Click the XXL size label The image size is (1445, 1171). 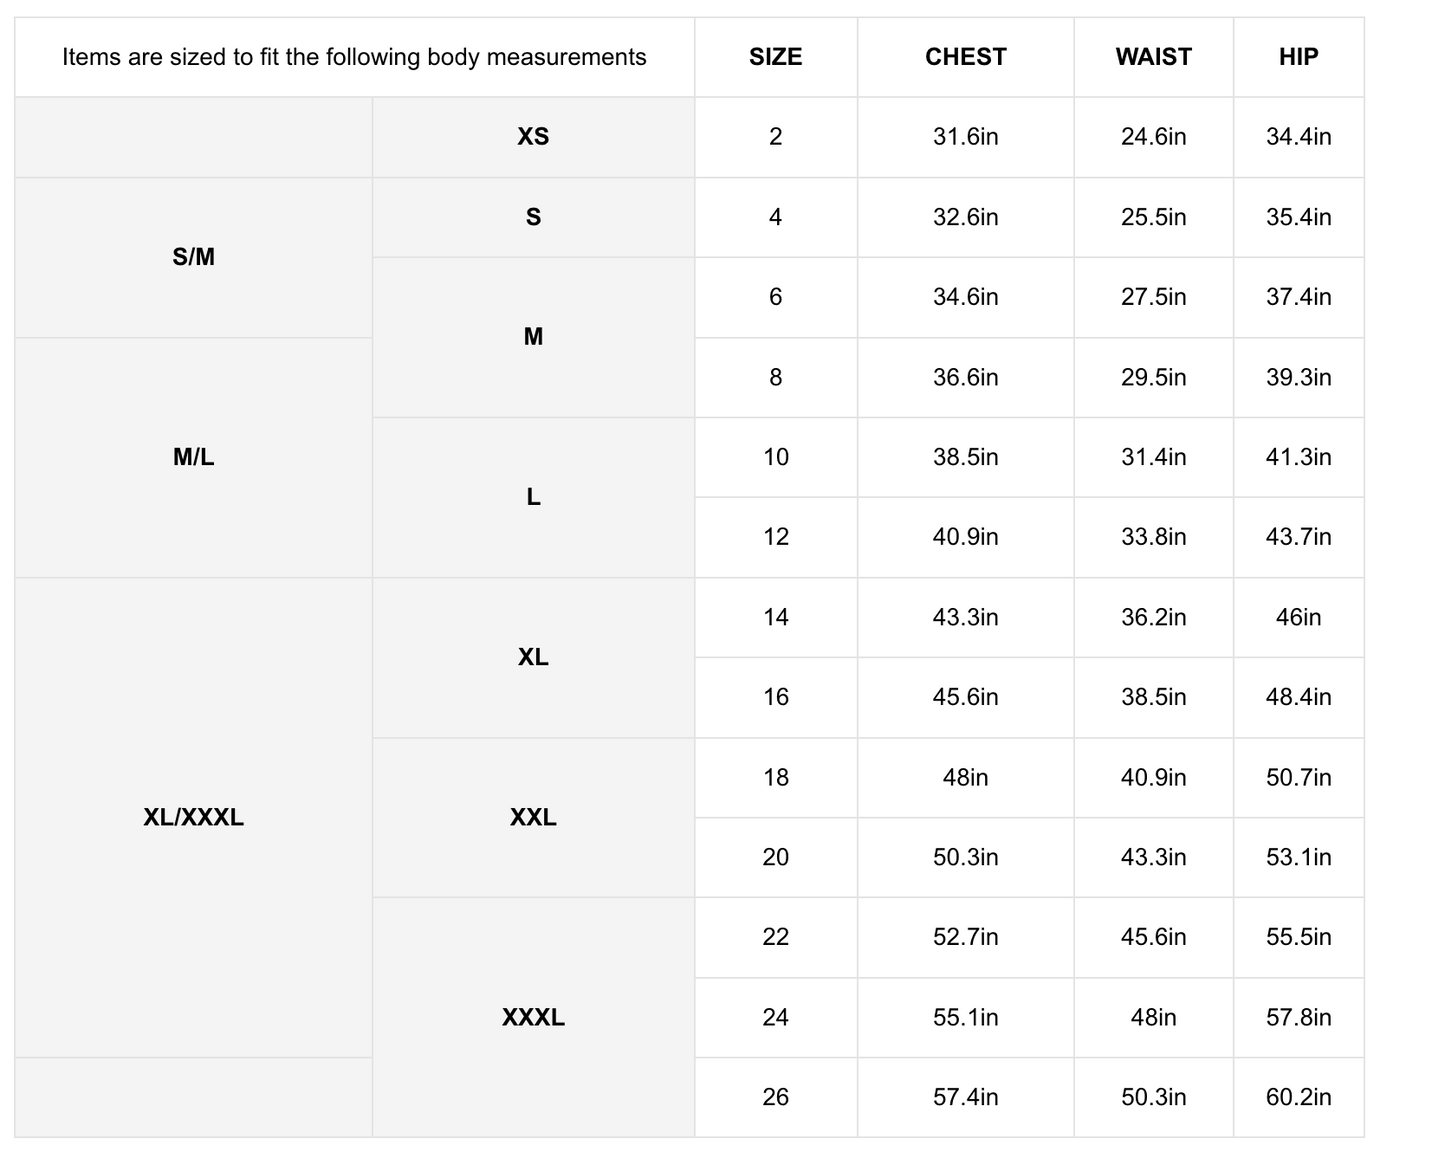coord(533,817)
